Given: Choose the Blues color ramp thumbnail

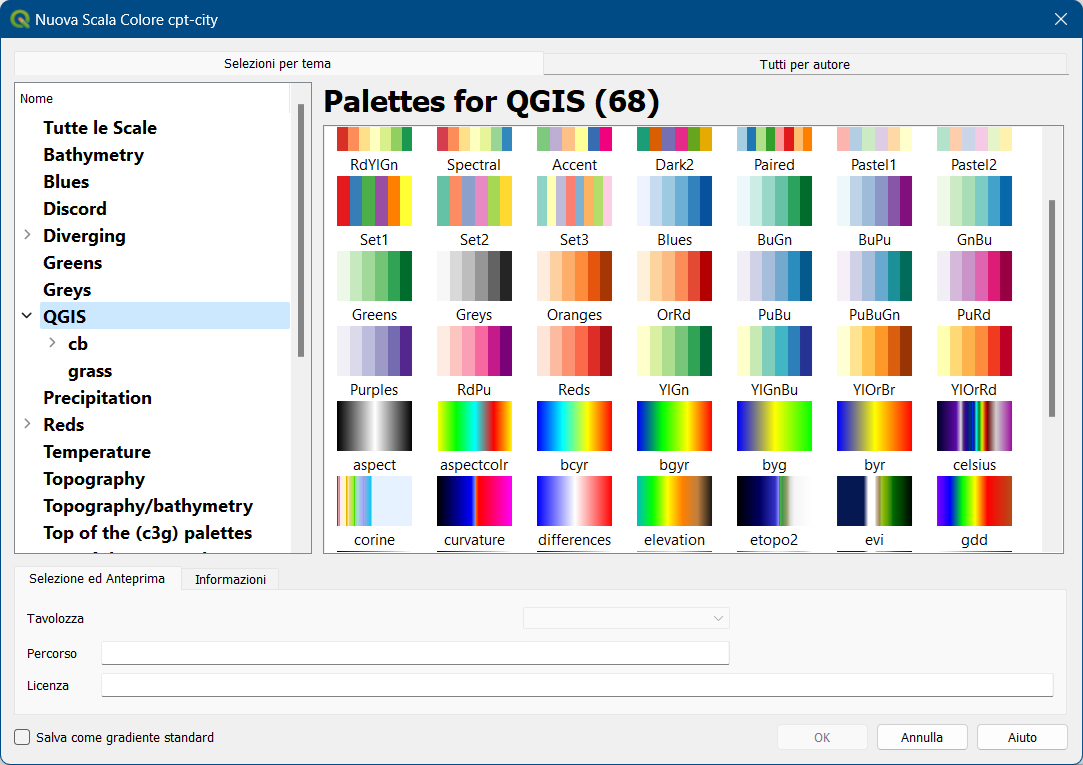Looking at the screenshot, I should click(674, 201).
